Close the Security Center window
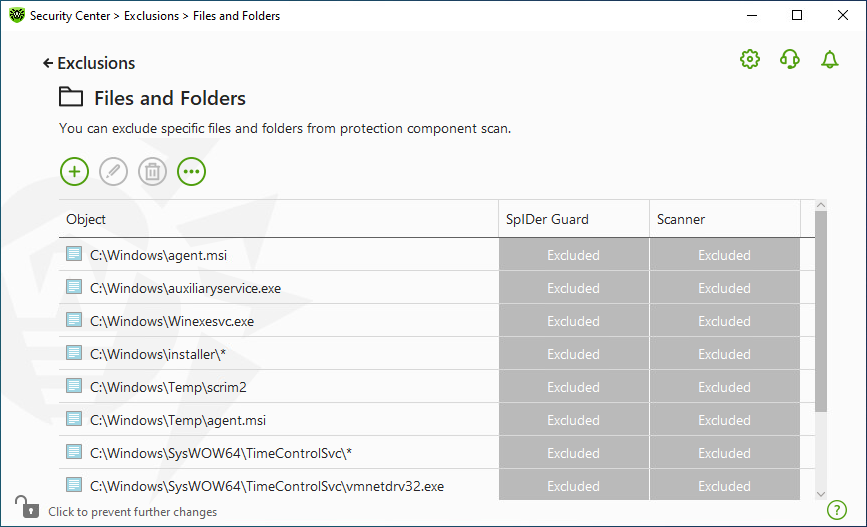This screenshot has width=867, height=527. point(843,15)
